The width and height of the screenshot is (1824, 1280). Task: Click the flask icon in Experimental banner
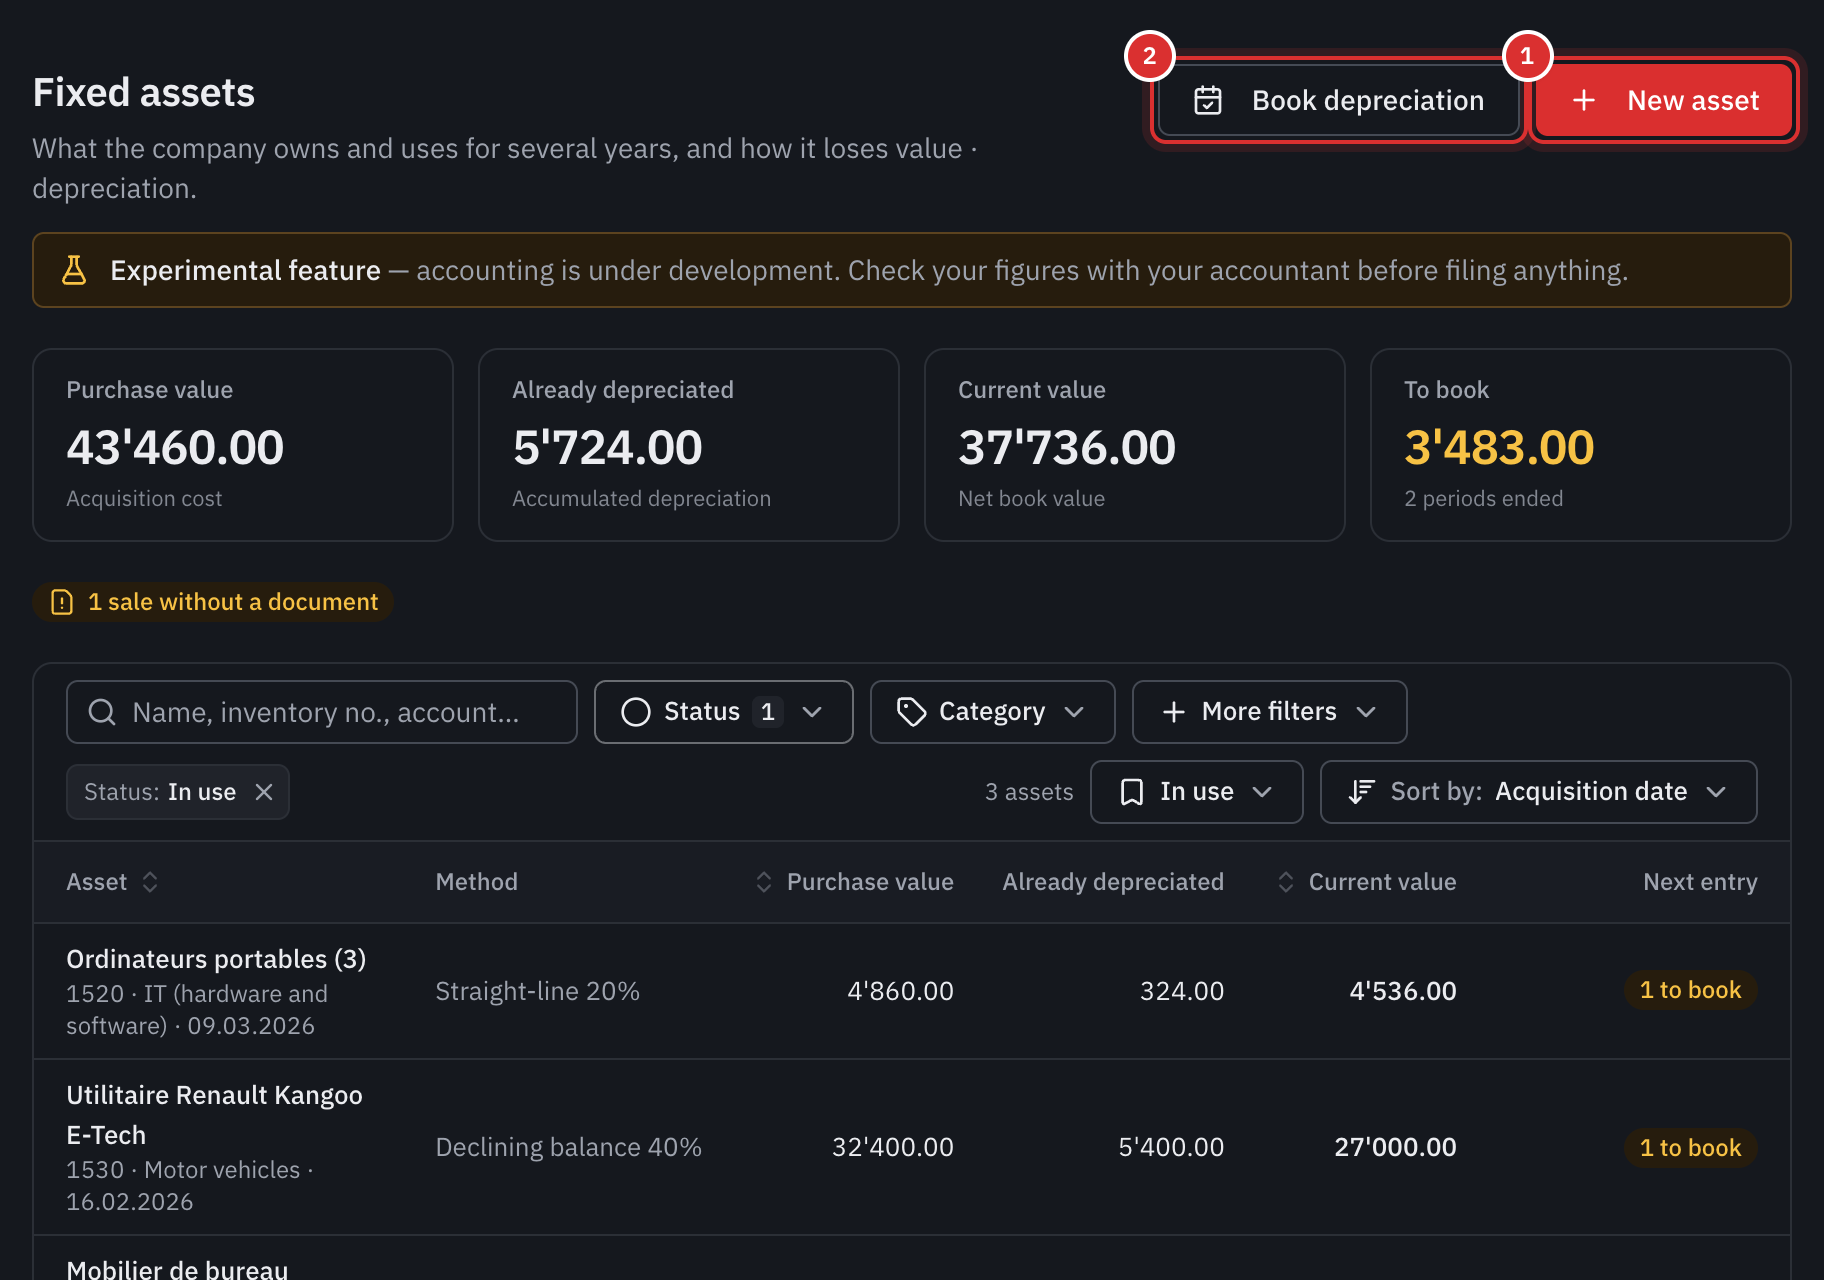(x=74, y=270)
